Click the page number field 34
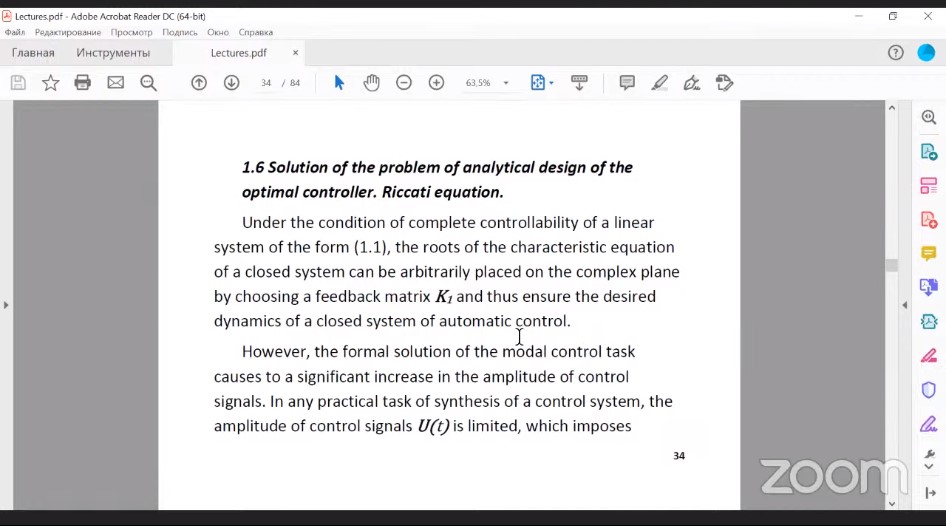 (x=266, y=83)
